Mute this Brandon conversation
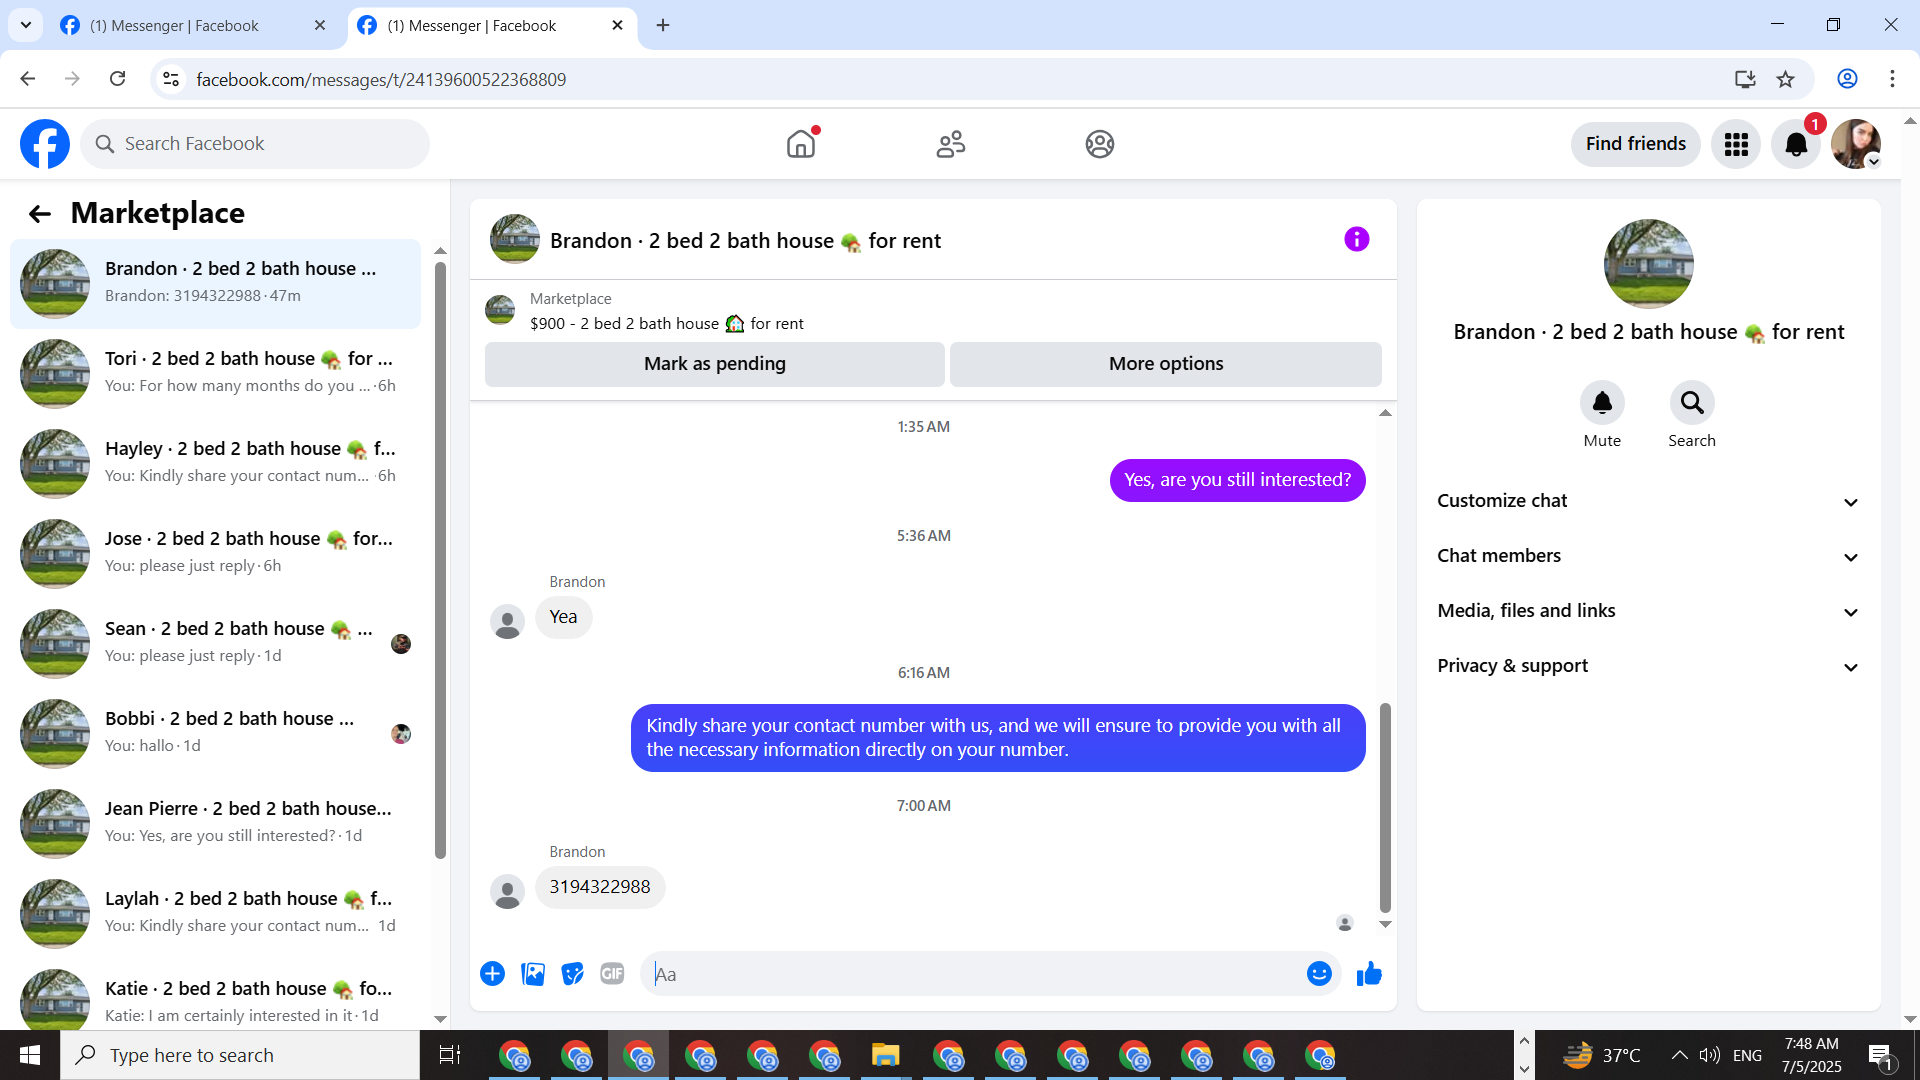 (1602, 403)
